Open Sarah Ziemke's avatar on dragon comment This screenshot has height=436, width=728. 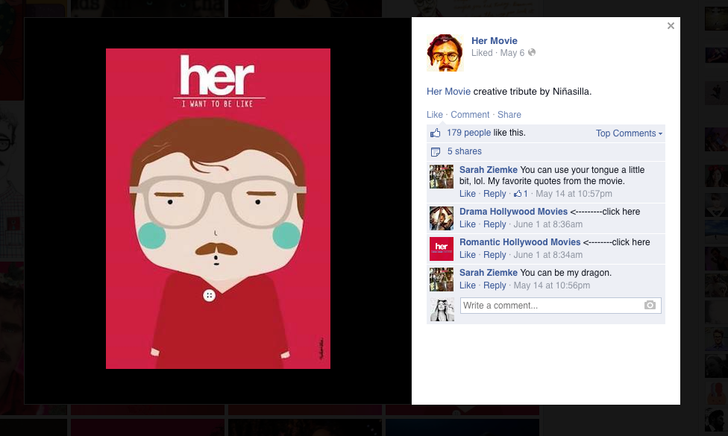pos(442,280)
